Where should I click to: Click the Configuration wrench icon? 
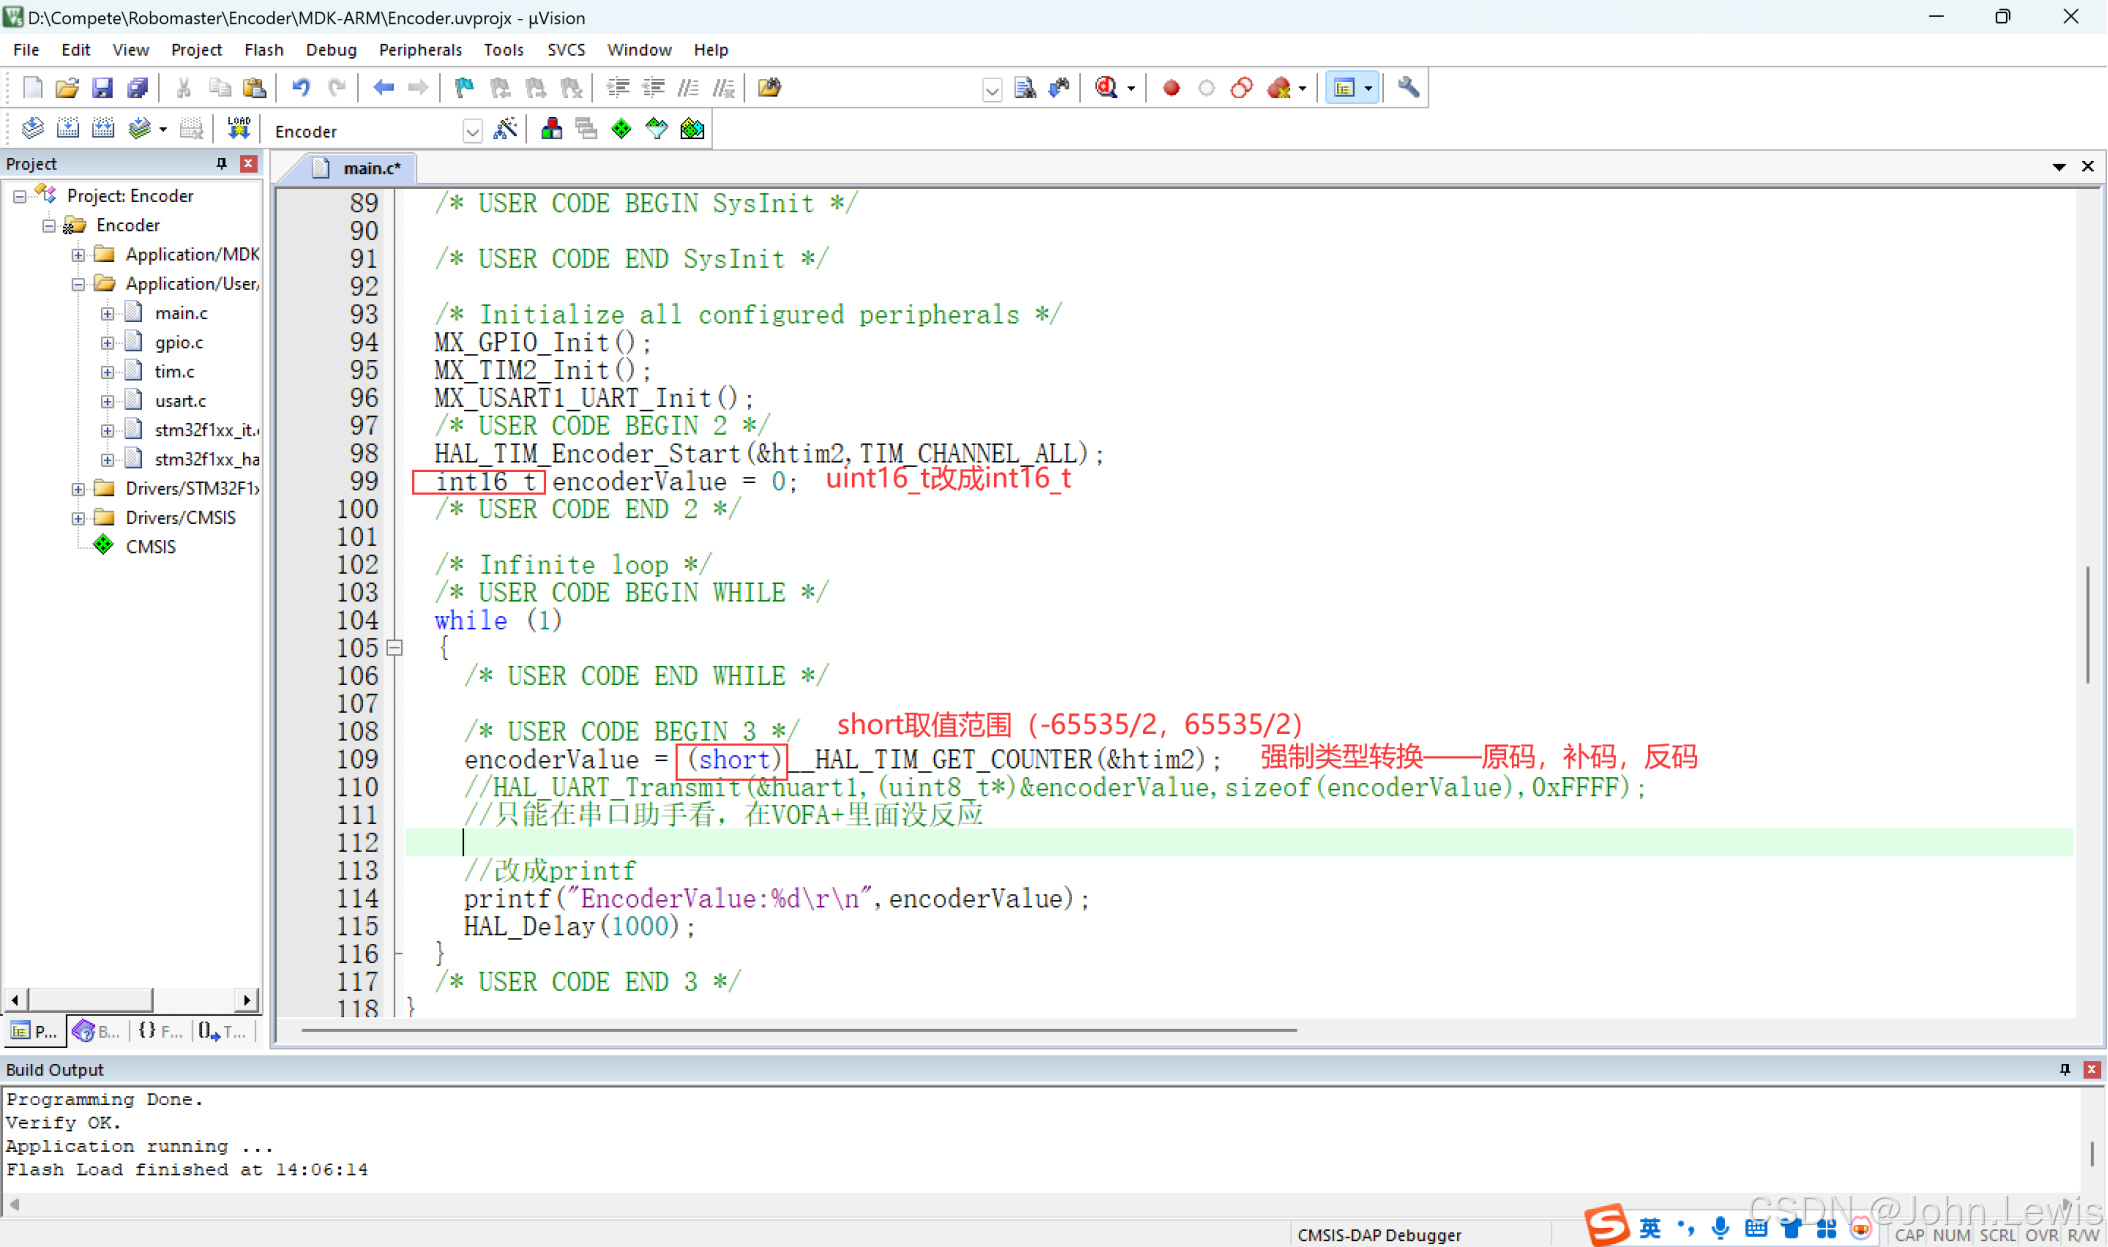coord(1408,88)
